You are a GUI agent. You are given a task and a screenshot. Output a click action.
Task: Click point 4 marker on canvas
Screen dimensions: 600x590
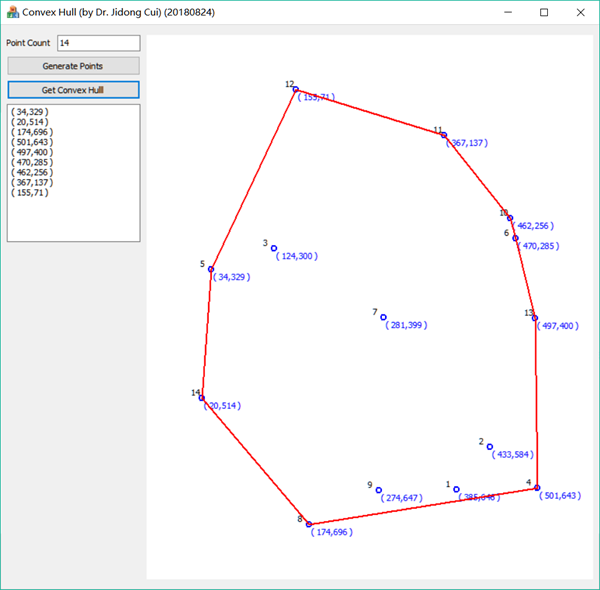pos(537,488)
